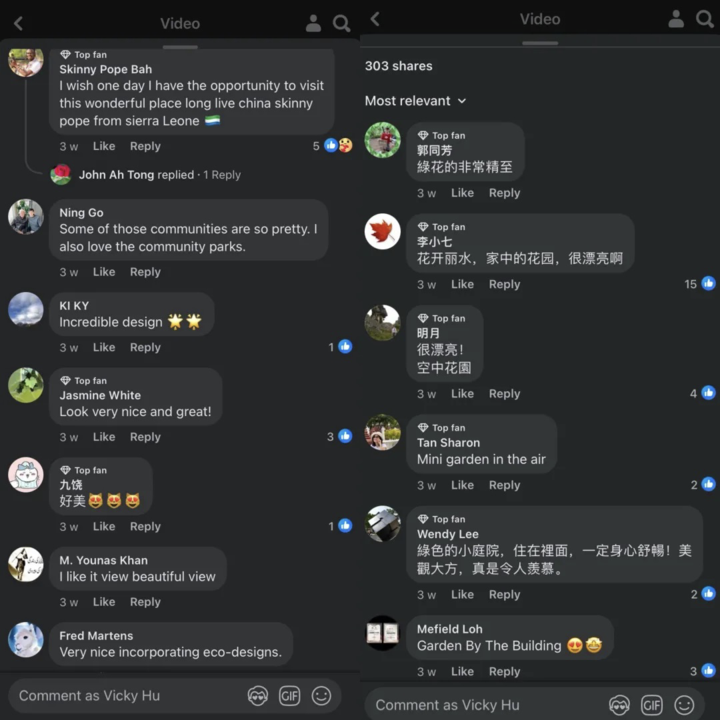Screen dimensions: 720x720
Task: Like Jasmine White's comment
Action: 104,437
